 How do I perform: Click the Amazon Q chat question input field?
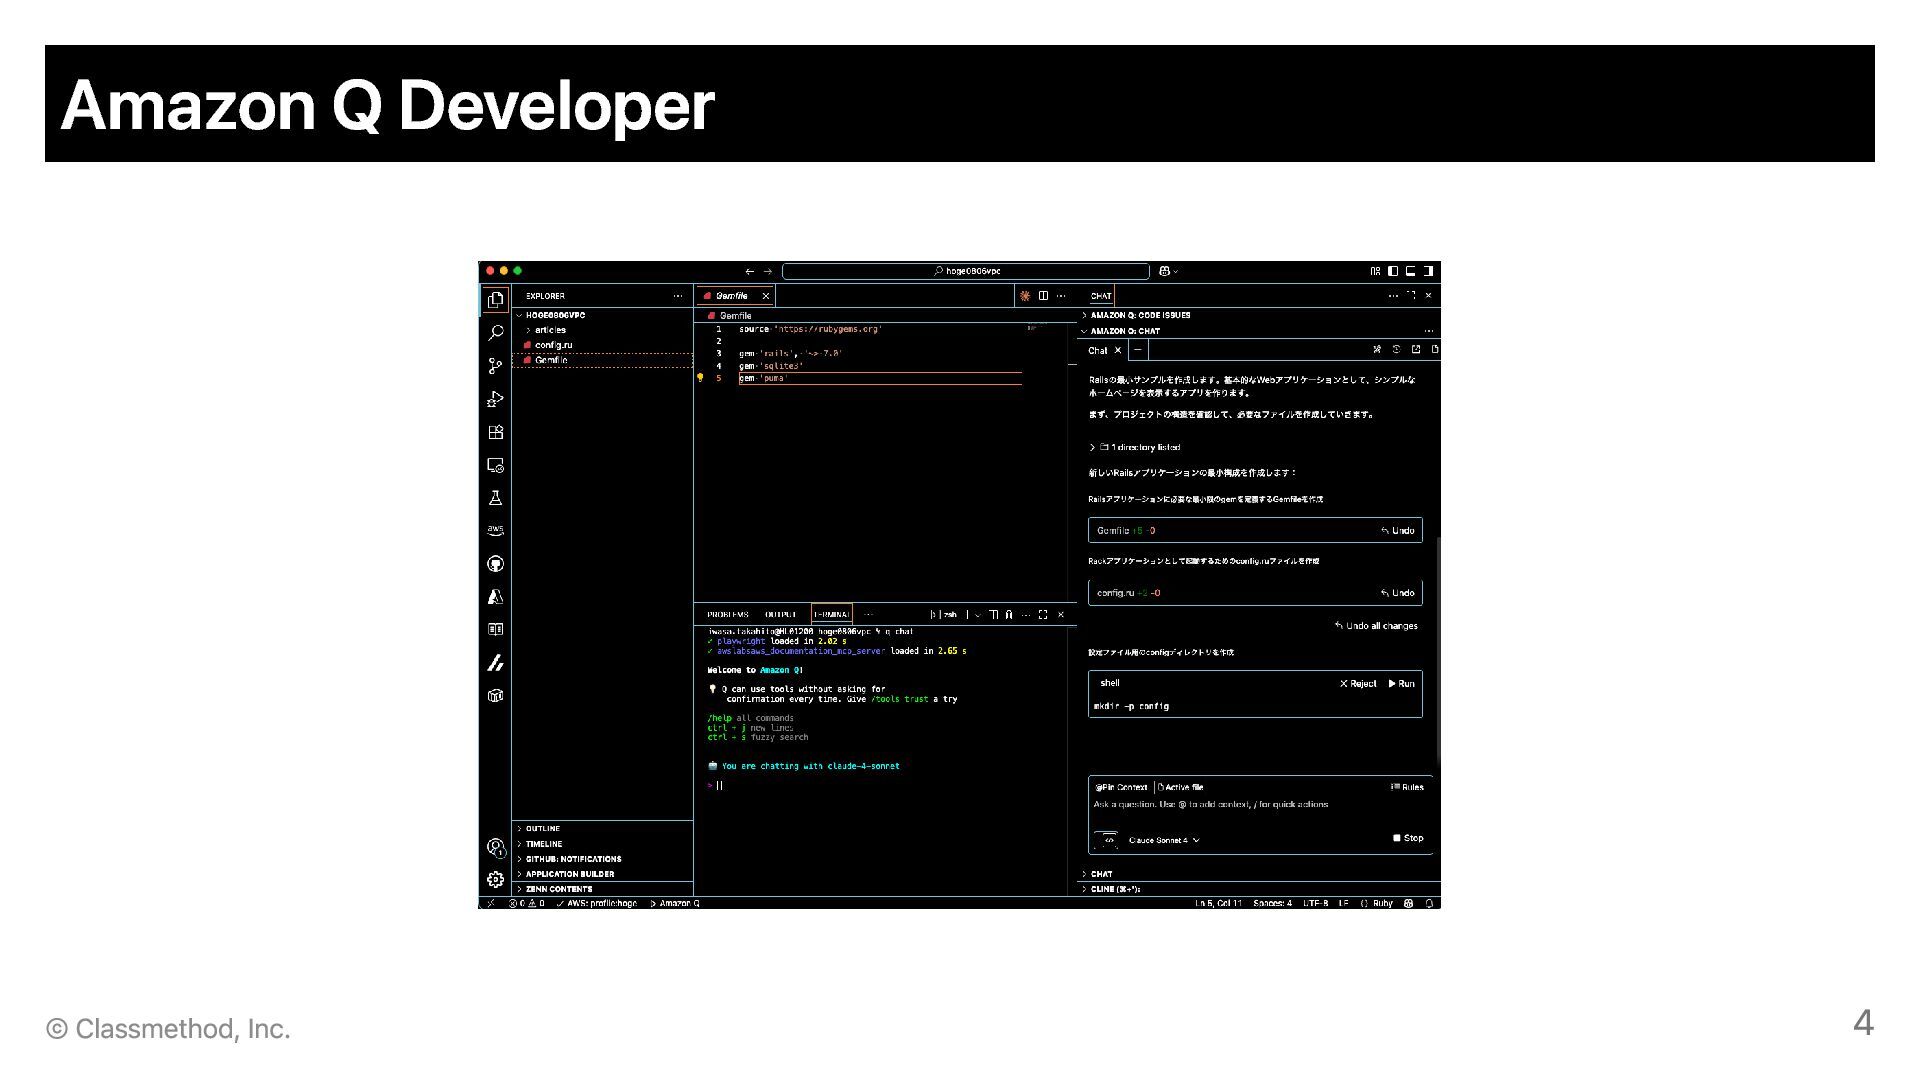point(1260,804)
